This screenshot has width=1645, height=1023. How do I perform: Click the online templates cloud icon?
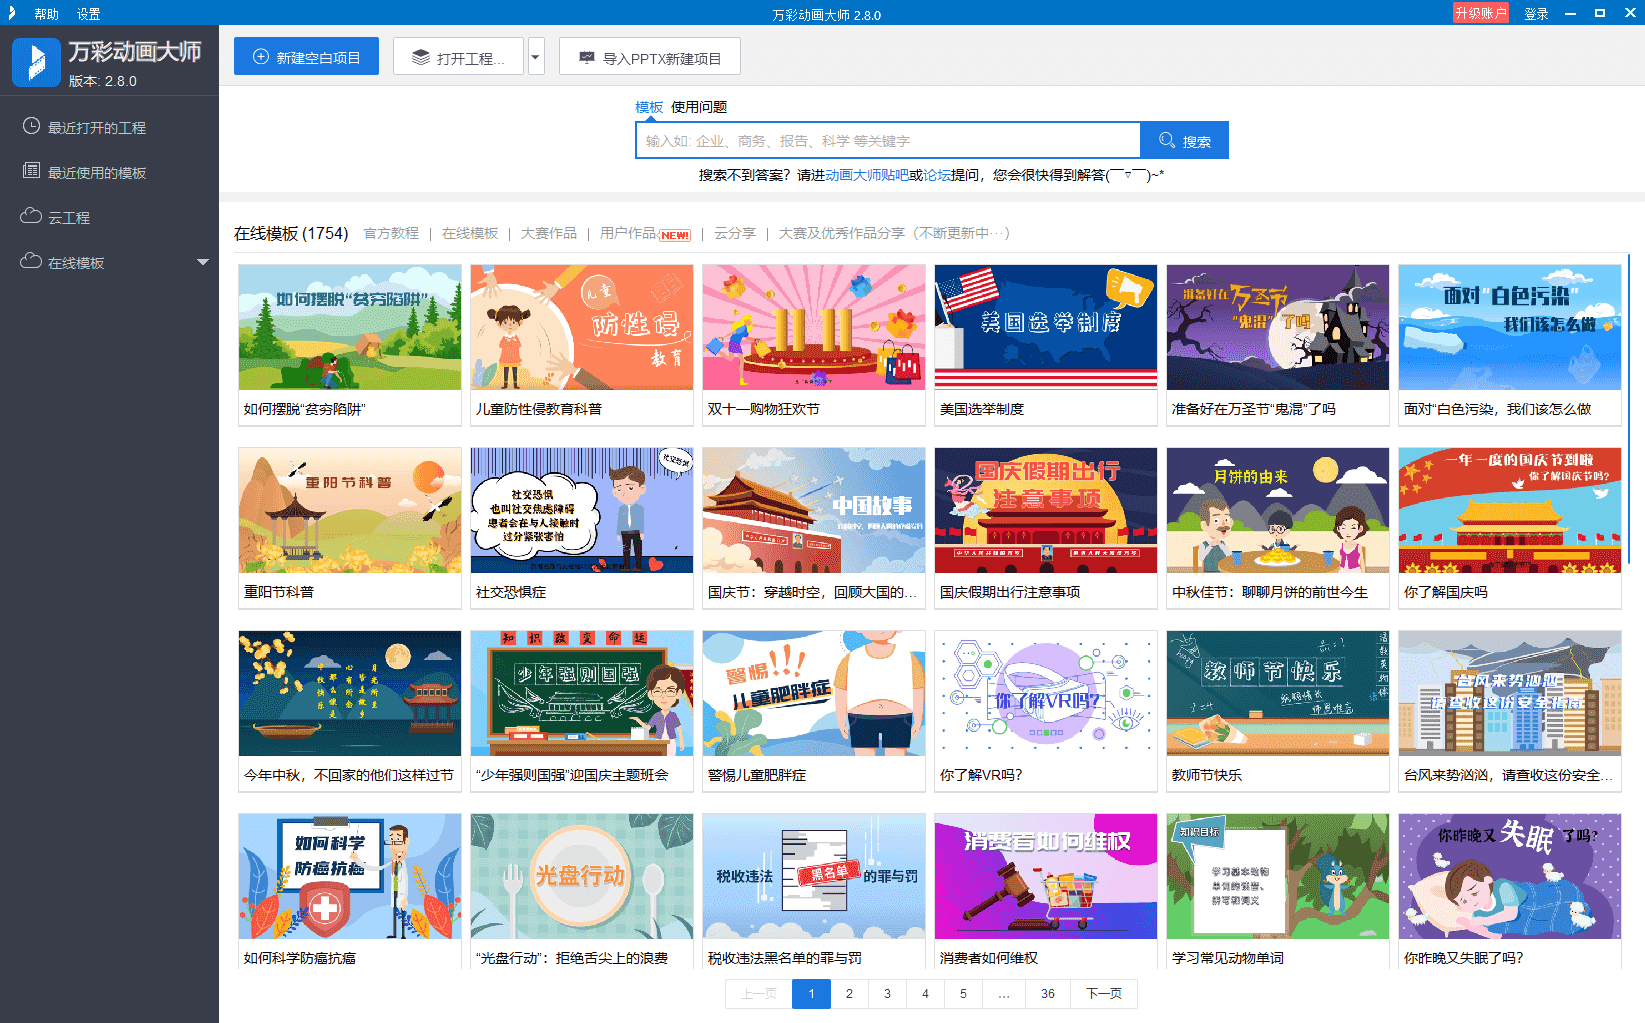pyautogui.click(x=31, y=262)
